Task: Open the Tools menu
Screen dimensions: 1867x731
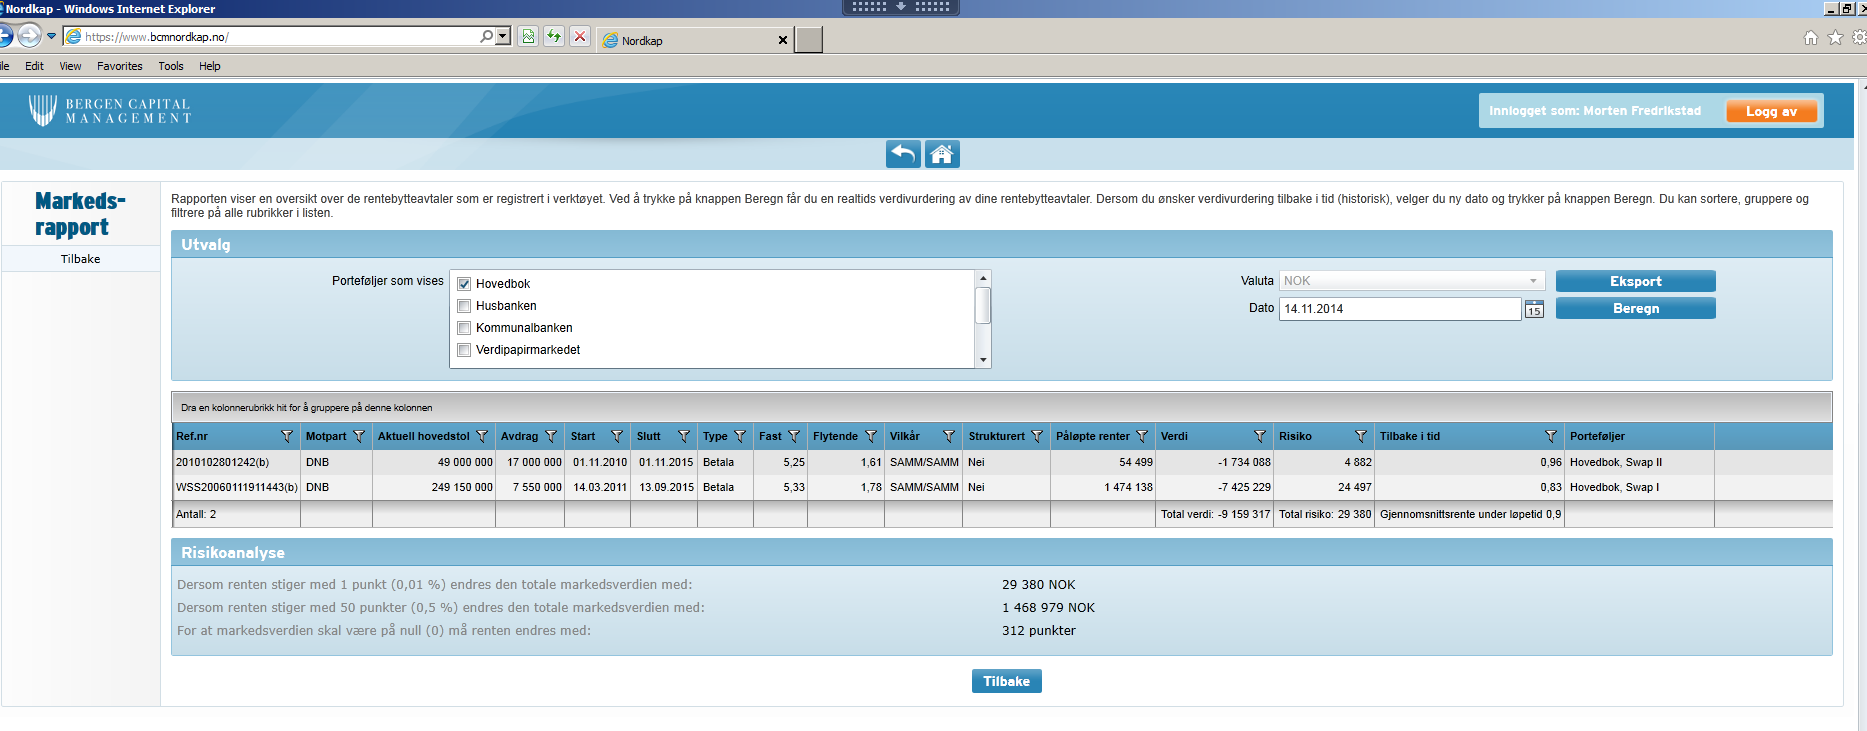Action: pos(171,66)
